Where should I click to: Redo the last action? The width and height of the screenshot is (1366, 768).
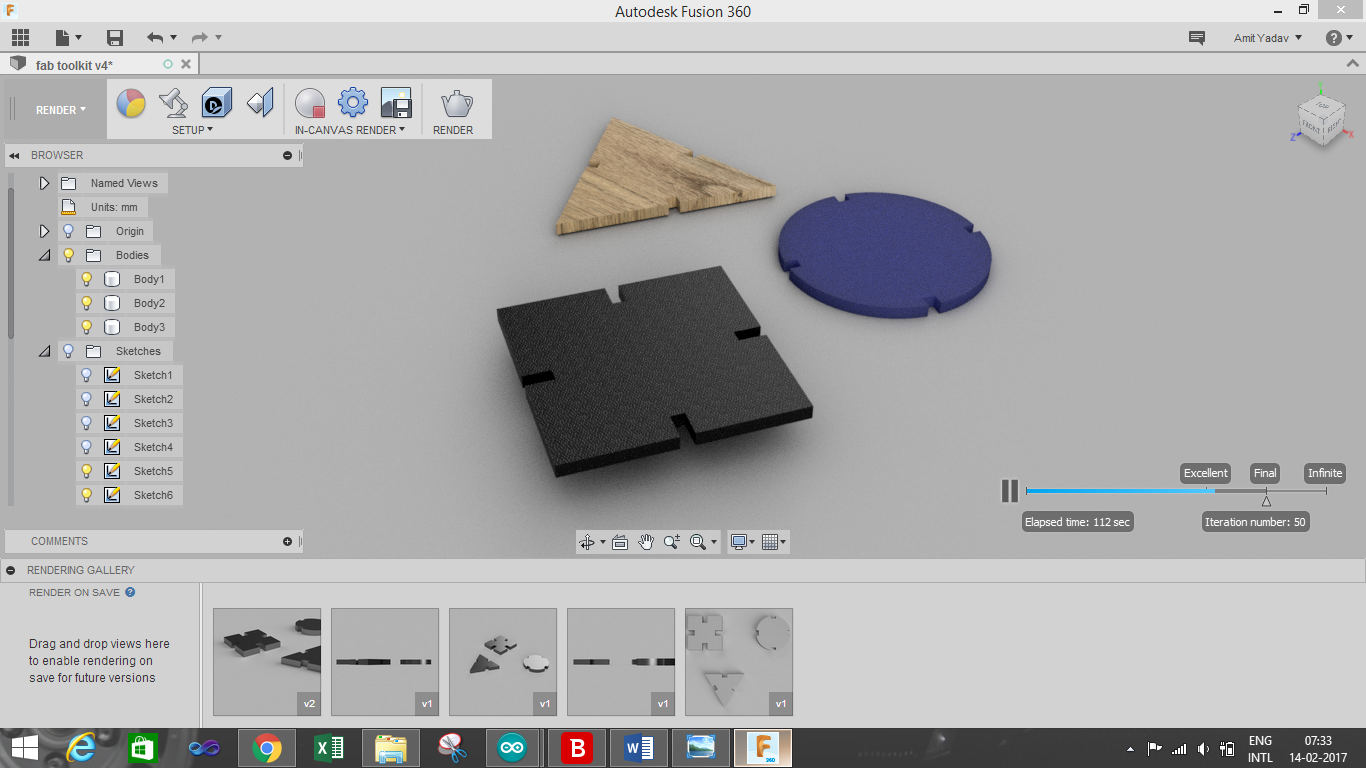pyautogui.click(x=199, y=38)
